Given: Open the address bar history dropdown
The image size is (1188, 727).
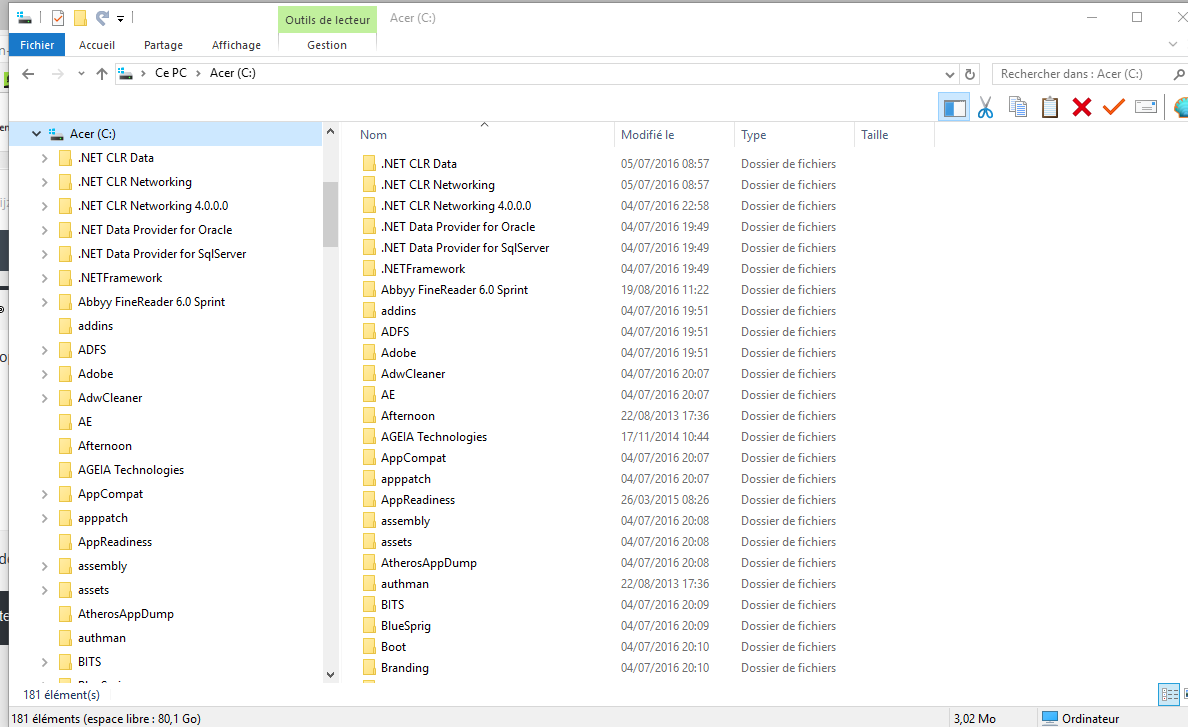Looking at the screenshot, I should (x=949, y=74).
